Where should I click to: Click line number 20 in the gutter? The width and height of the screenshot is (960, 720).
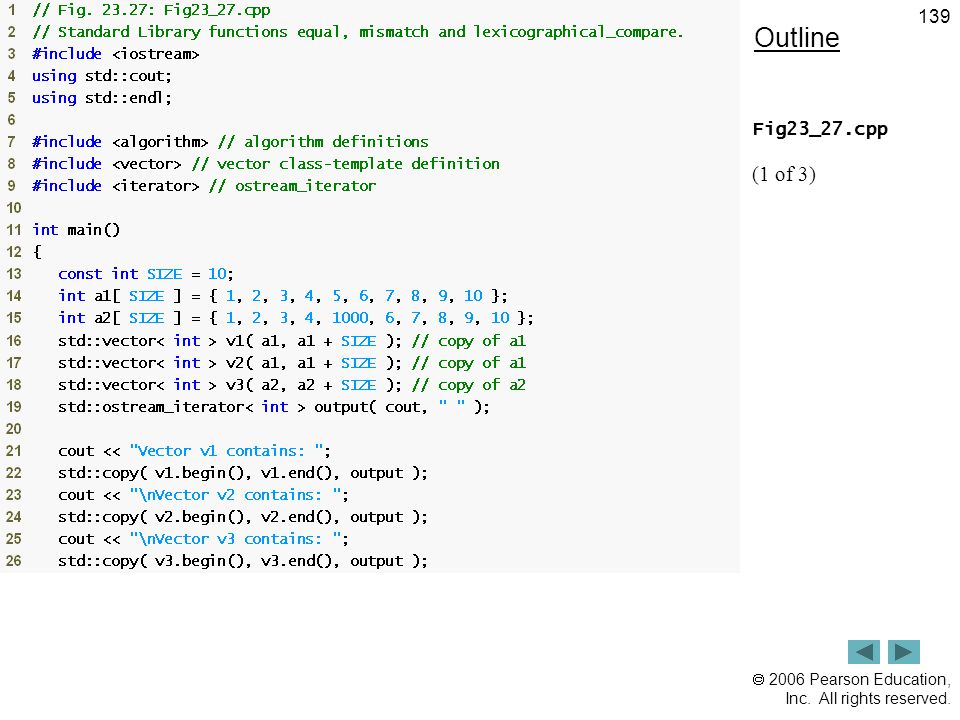click(13, 429)
